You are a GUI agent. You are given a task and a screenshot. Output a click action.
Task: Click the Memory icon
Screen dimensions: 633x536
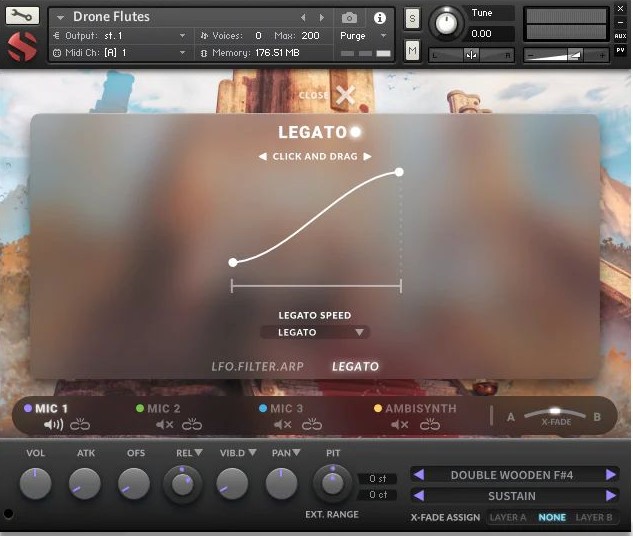click(204, 53)
